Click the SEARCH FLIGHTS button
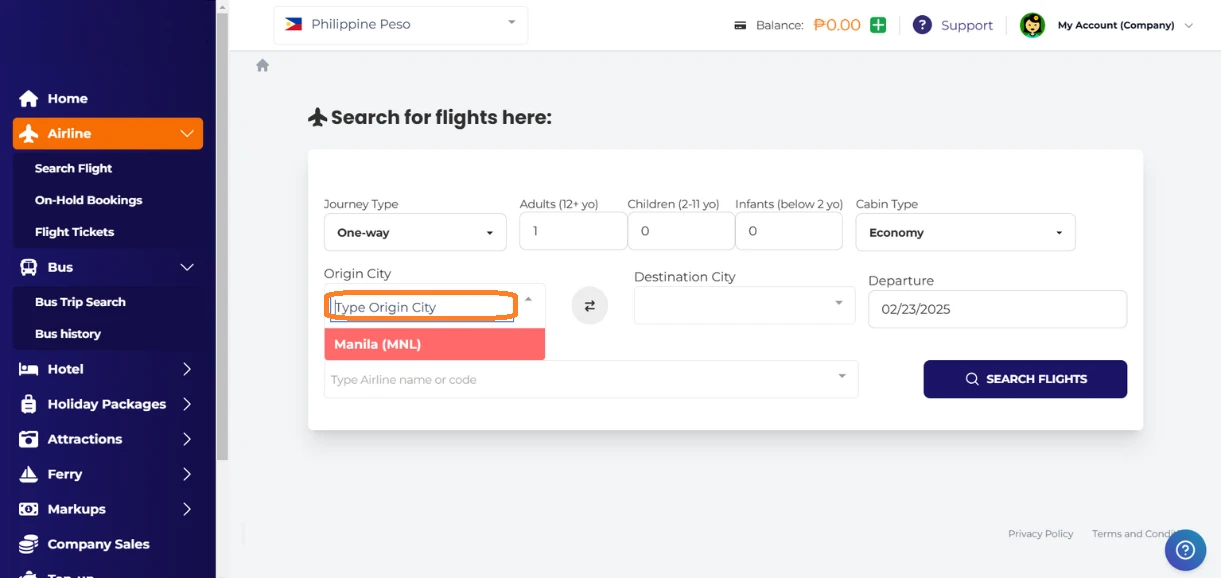This screenshot has width=1221, height=578. click(x=1025, y=379)
